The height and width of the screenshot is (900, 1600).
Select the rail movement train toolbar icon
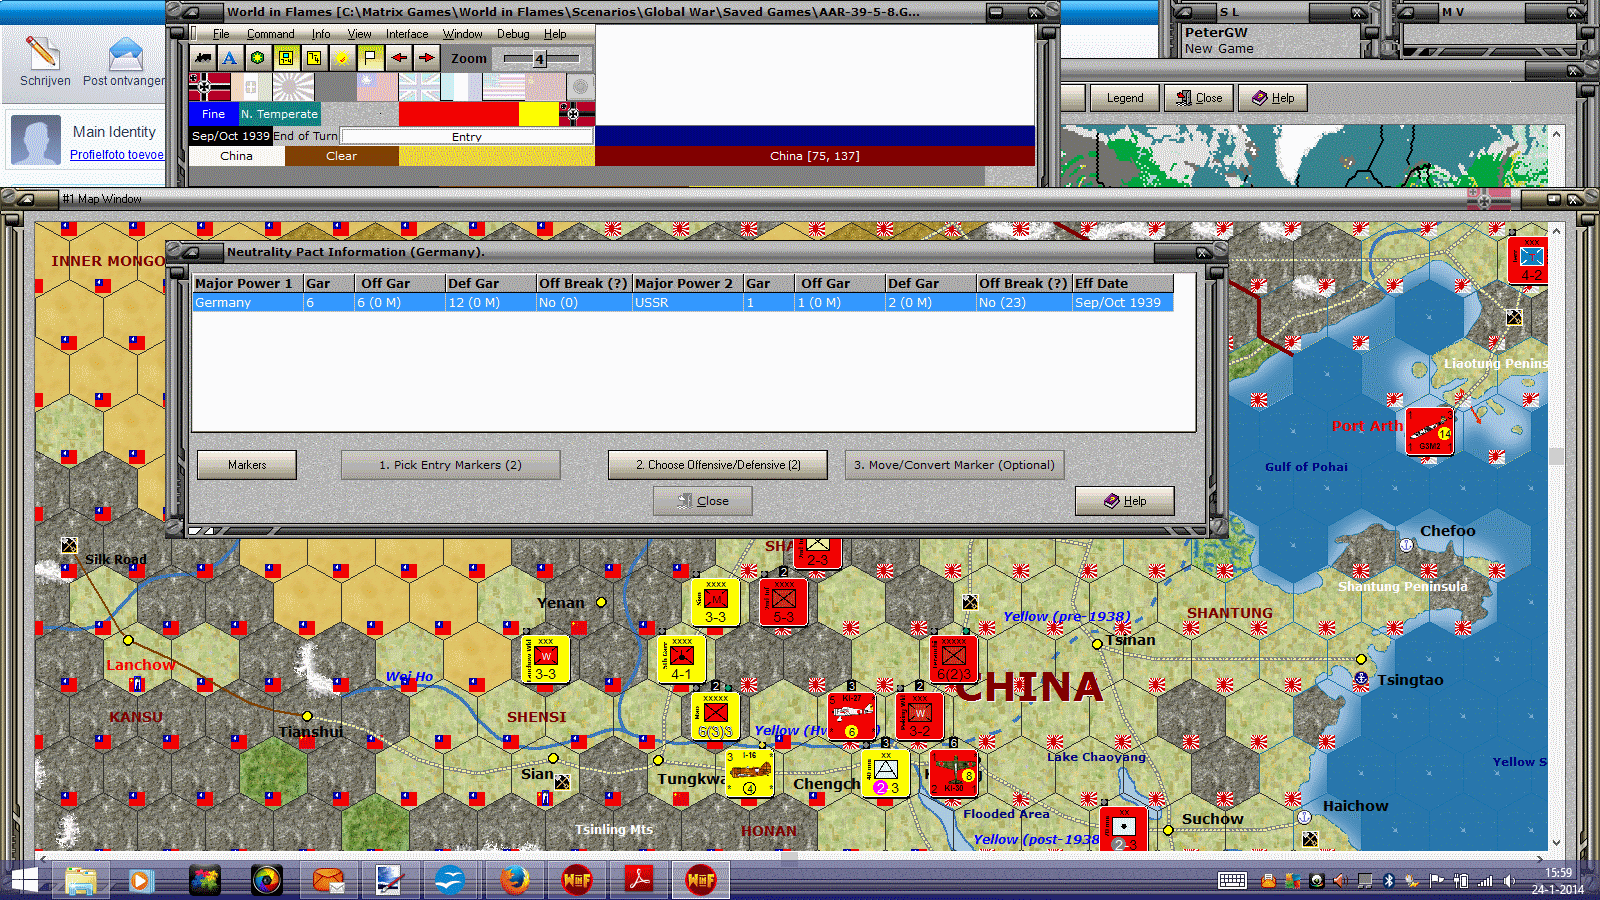click(x=202, y=57)
